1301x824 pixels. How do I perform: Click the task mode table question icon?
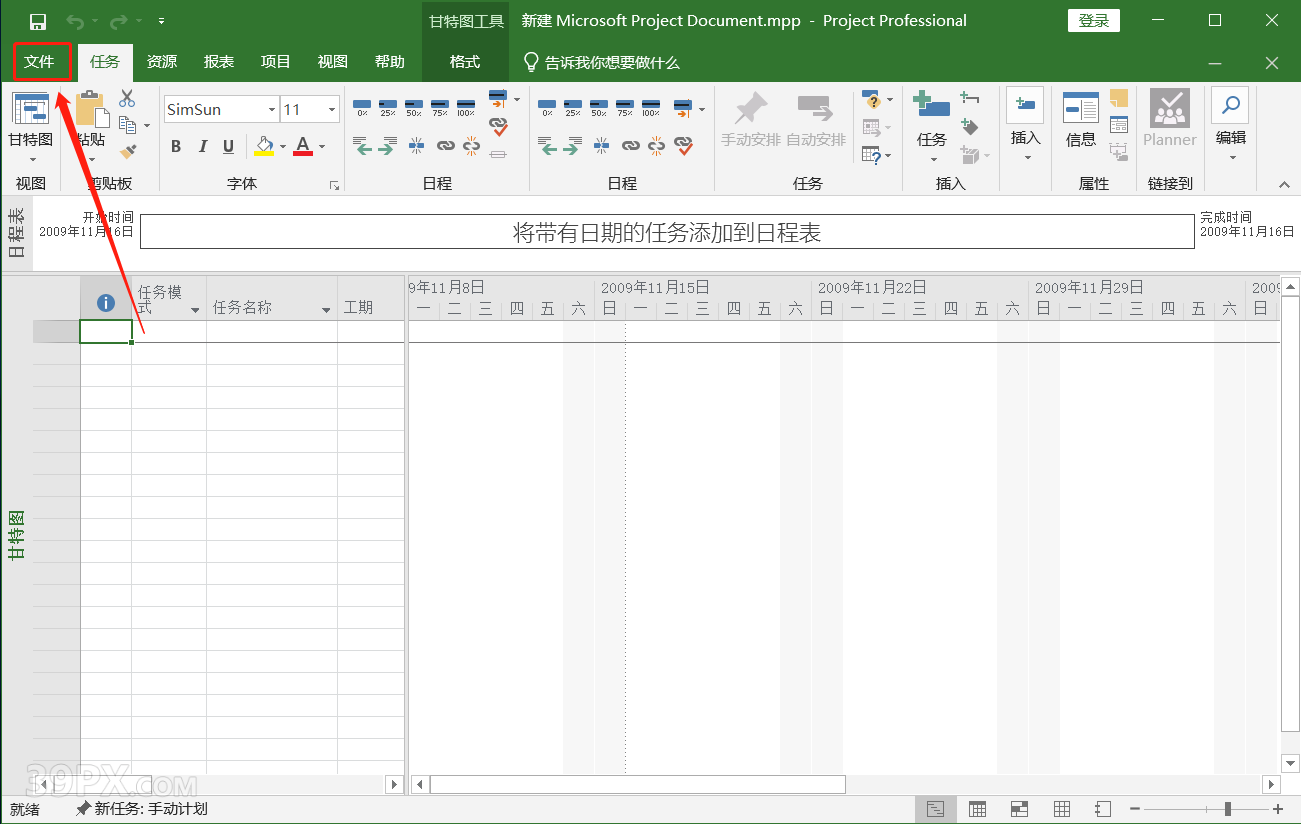click(x=871, y=155)
